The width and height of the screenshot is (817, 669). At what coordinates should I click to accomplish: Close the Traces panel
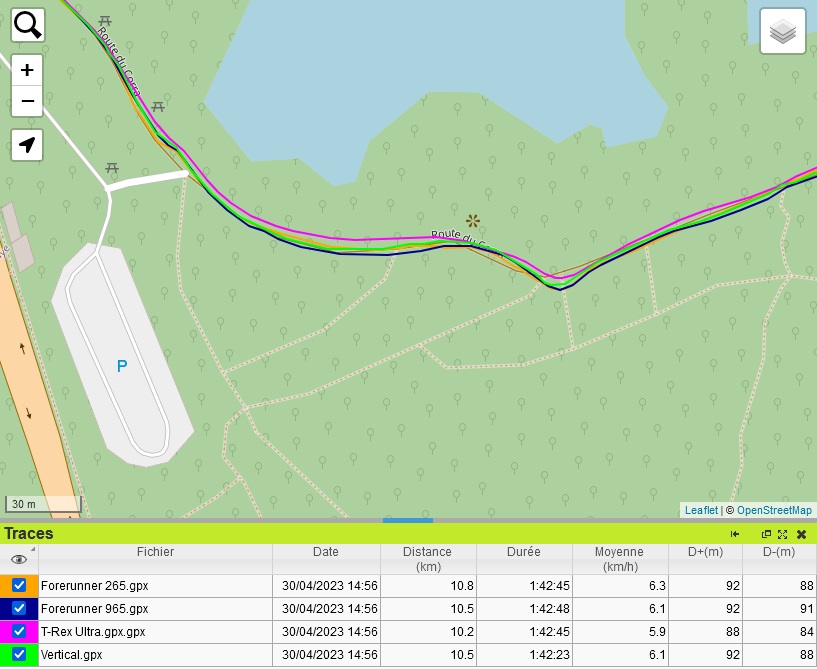(x=801, y=534)
